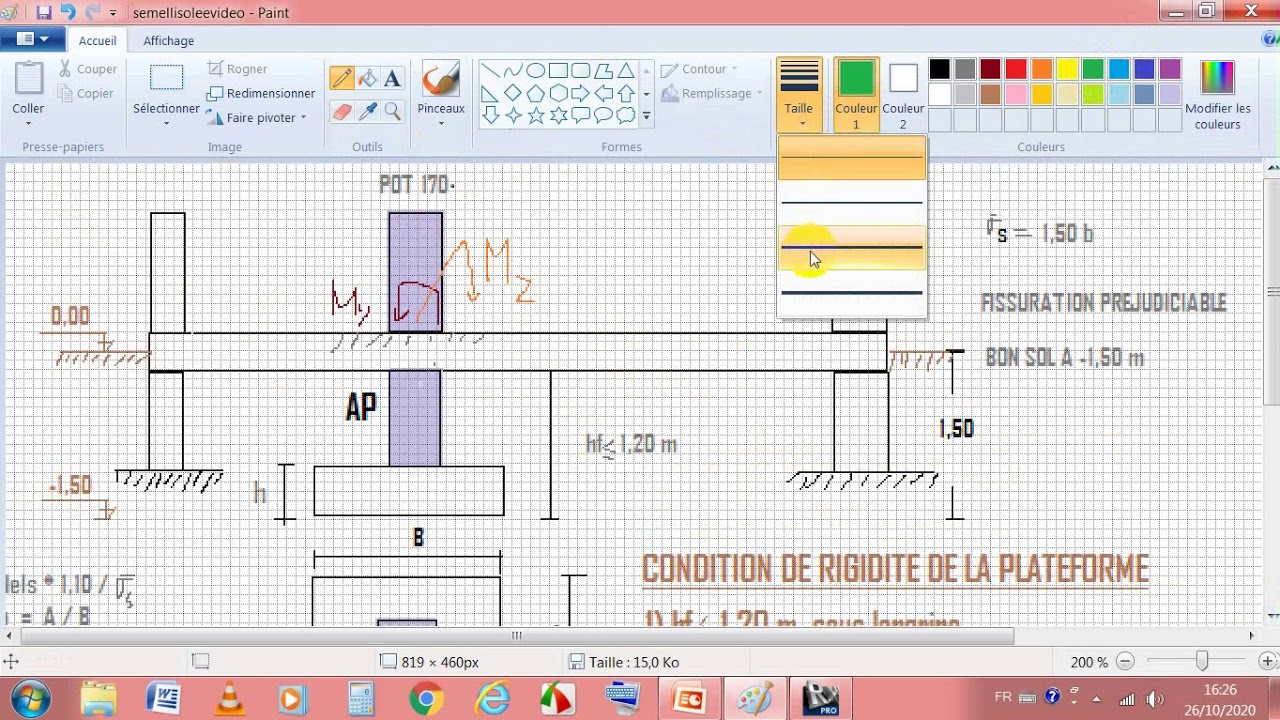The width and height of the screenshot is (1280, 720).
Task: Select the Eraser tool
Action: [341, 112]
